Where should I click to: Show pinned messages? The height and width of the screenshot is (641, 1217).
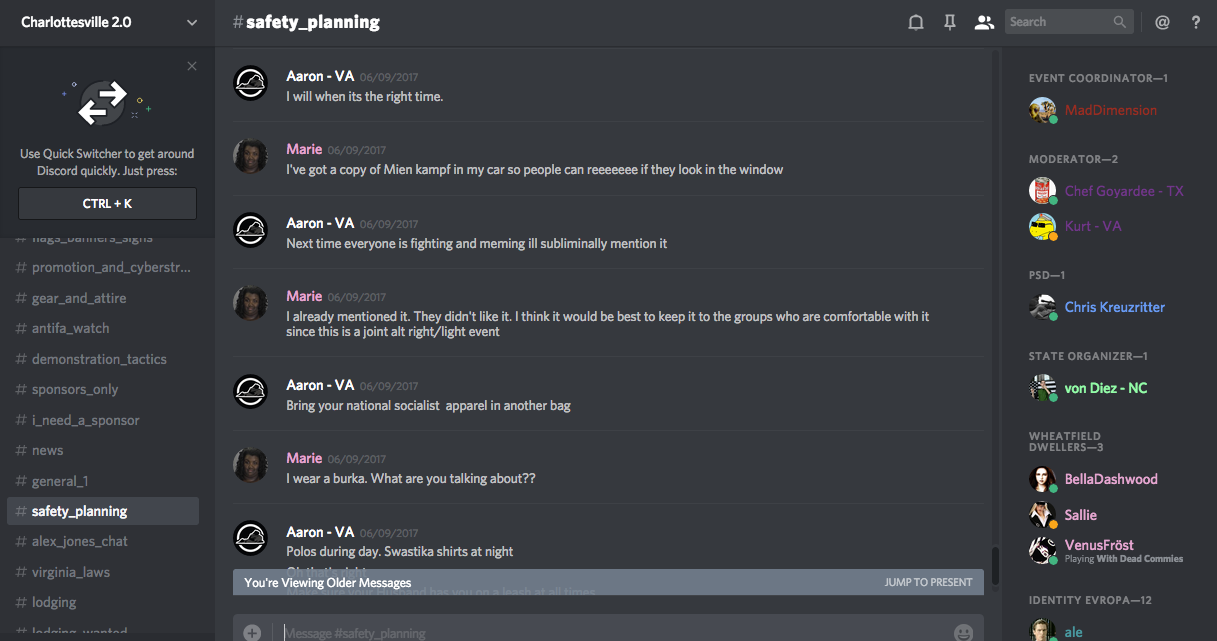click(x=950, y=22)
